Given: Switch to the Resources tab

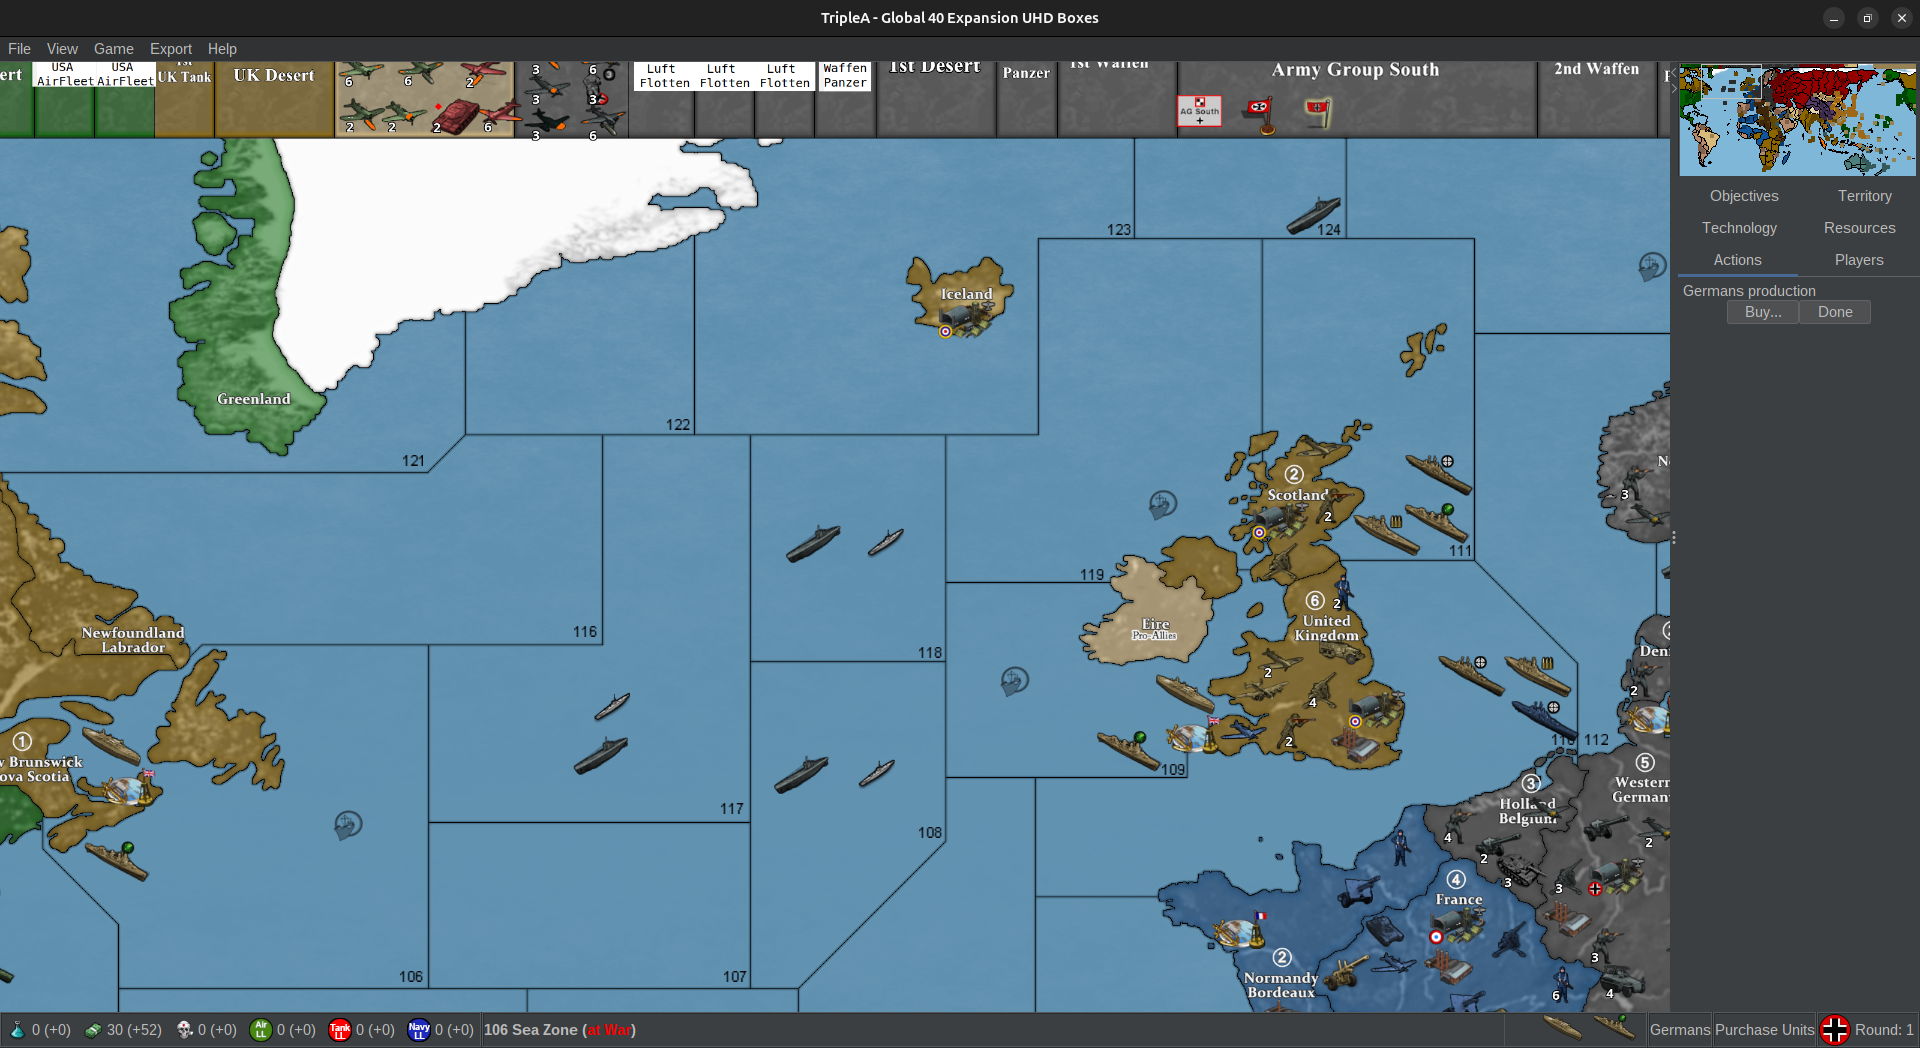Looking at the screenshot, I should point(1859,228).
